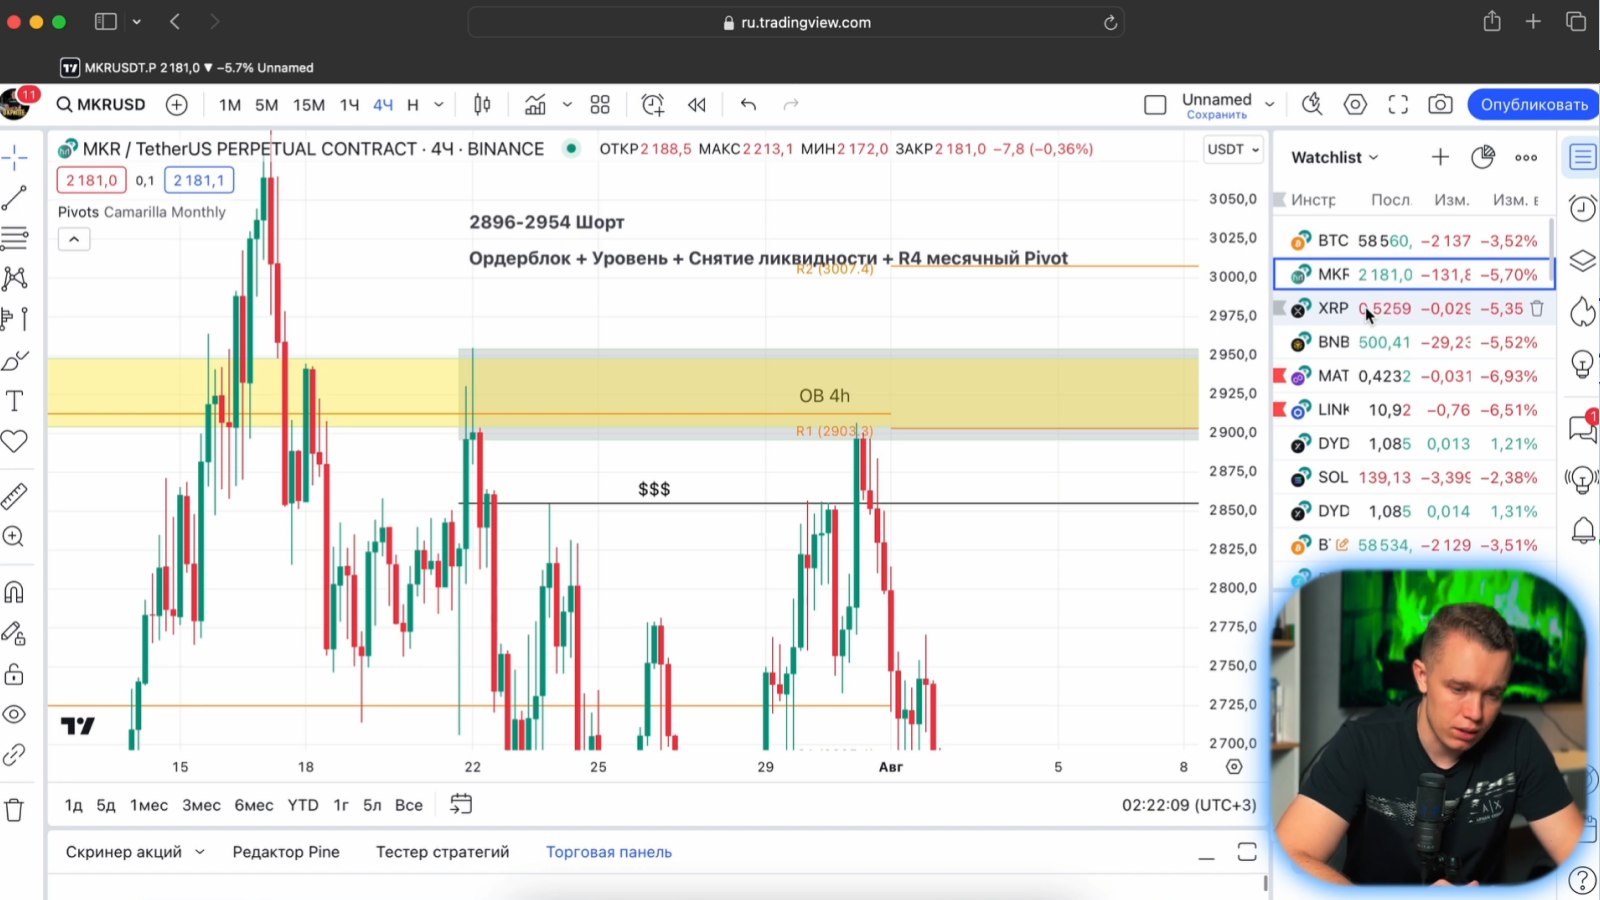Image resolution: width=1600 pixels, height=900 pixels.
Task: Open the indicators dialog
Action: [536, 105]
